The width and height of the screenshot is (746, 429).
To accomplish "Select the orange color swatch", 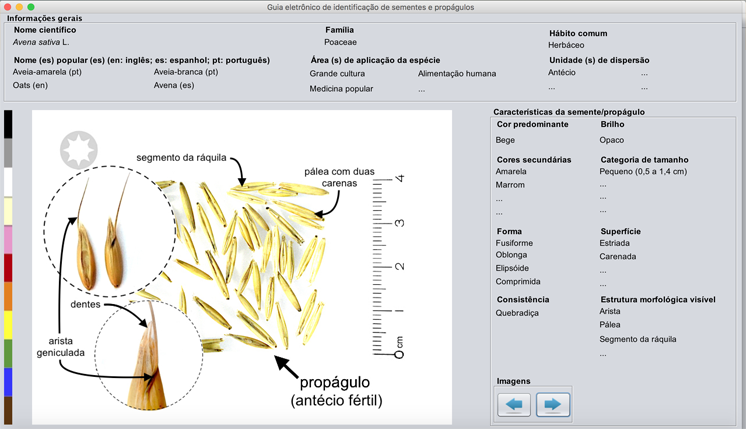I will [x=8, y=296].
